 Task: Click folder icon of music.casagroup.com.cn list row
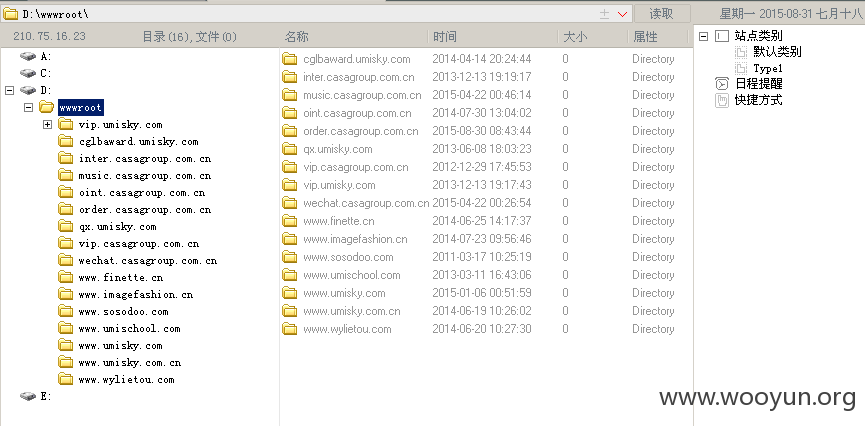point(290,95)
